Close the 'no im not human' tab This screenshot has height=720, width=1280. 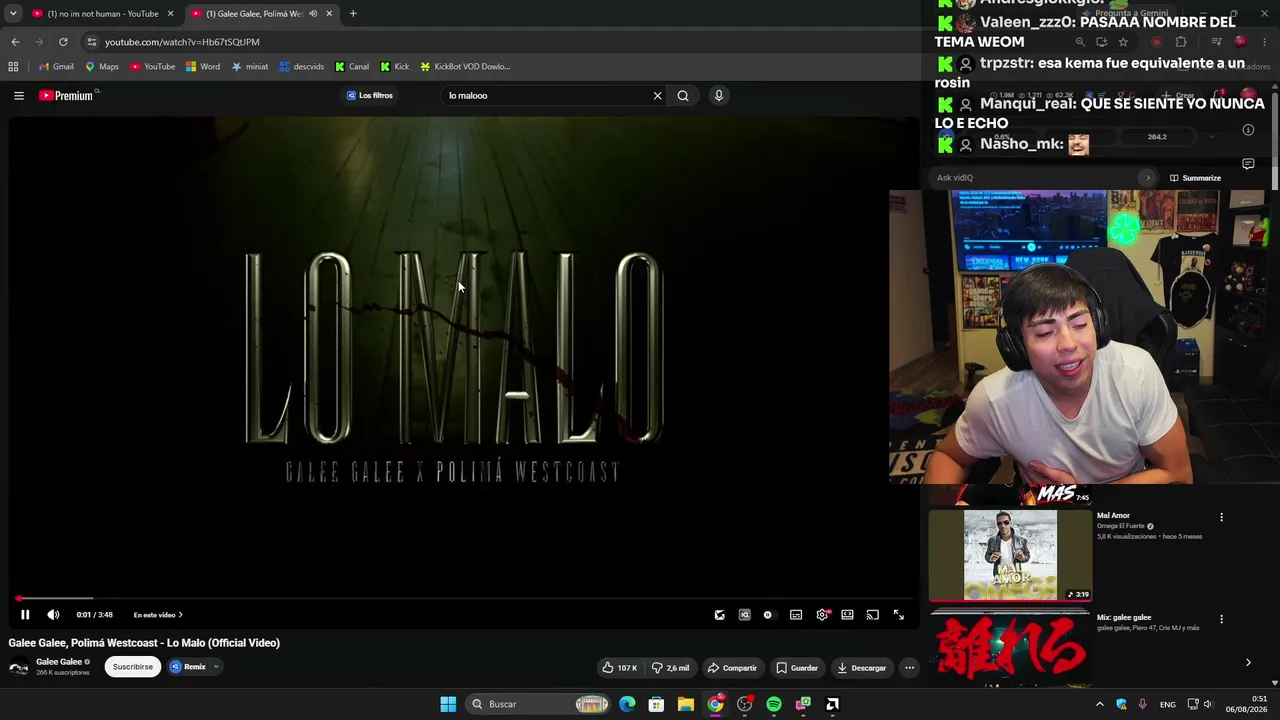pos(171,14)
